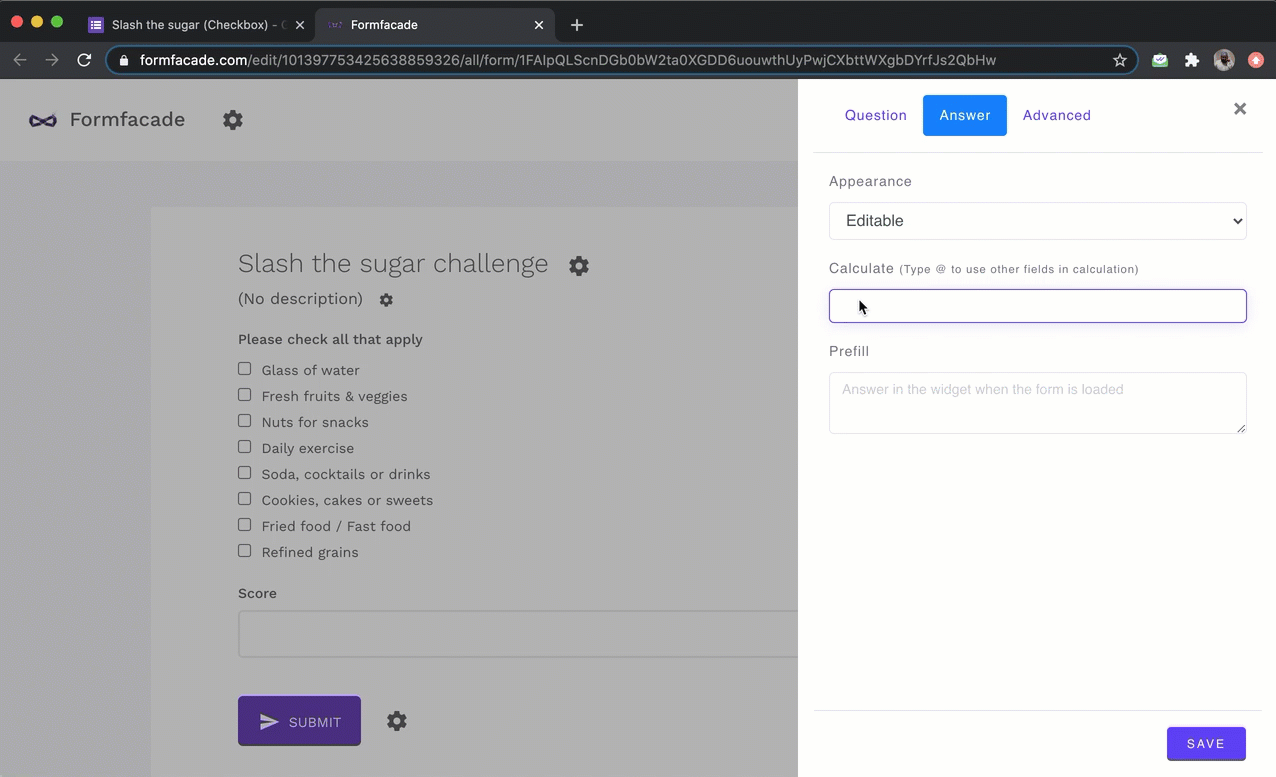The height and width of the screenshot is (777, 1276).
Task: Open gear settings next to Submit button
Action: (x=397, y=721)
